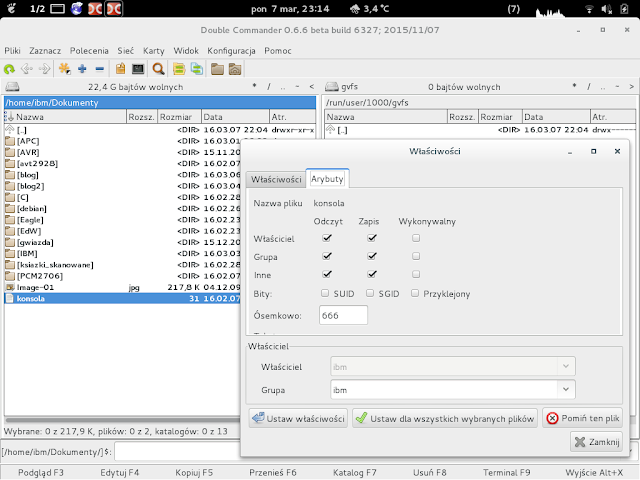Toggle Inne Odczyt checkbox
The height and width of the screenshot is (480, 640).
click(x=327, y=274)
